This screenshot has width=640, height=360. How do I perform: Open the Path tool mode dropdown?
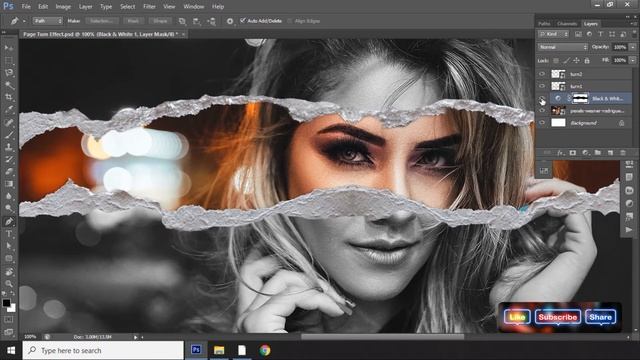tap(47, 21)
